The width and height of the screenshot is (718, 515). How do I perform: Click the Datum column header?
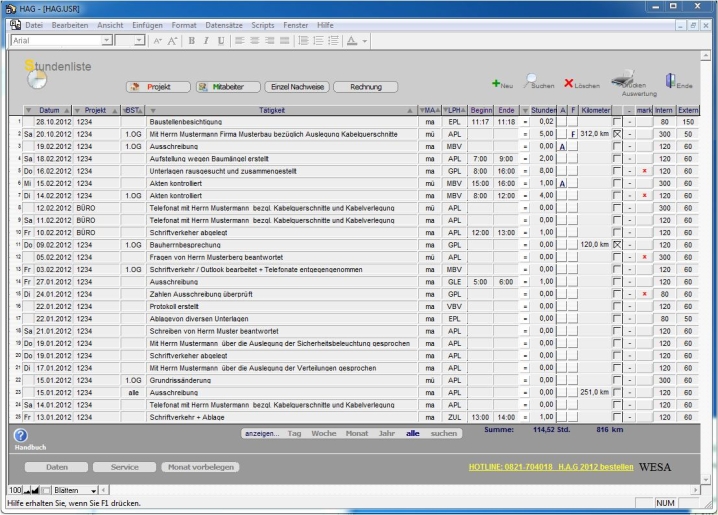pyautogui.click(x=49, y=109)
